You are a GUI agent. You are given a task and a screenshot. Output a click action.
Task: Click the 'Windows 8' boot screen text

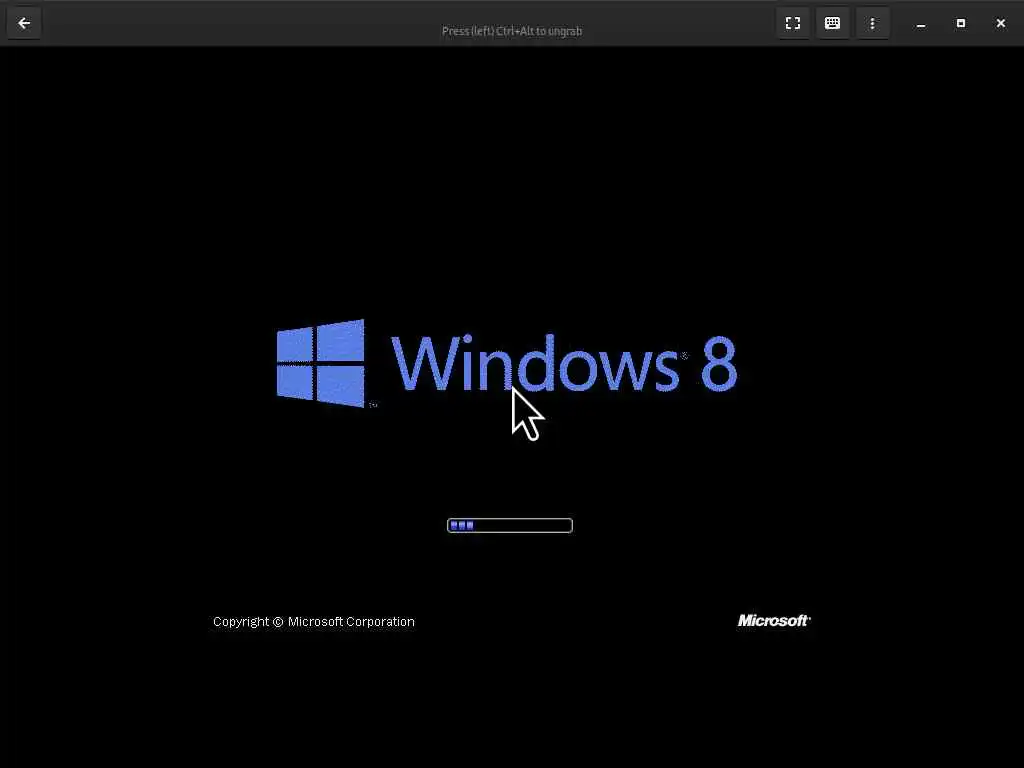pyautogui.click(x=564, y=363)
